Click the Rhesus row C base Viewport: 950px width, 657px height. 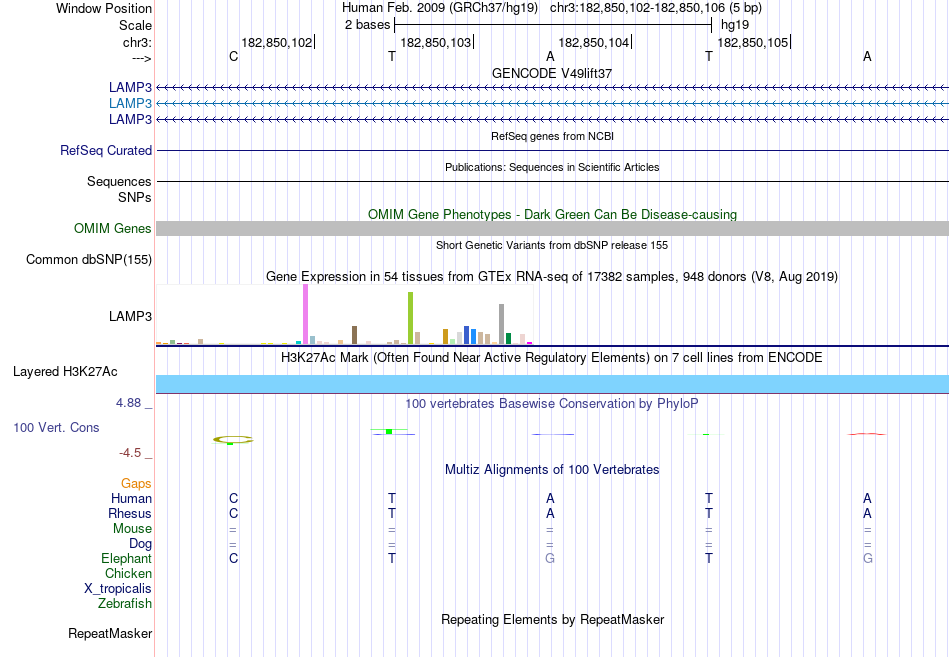click(x=233, y=514)
